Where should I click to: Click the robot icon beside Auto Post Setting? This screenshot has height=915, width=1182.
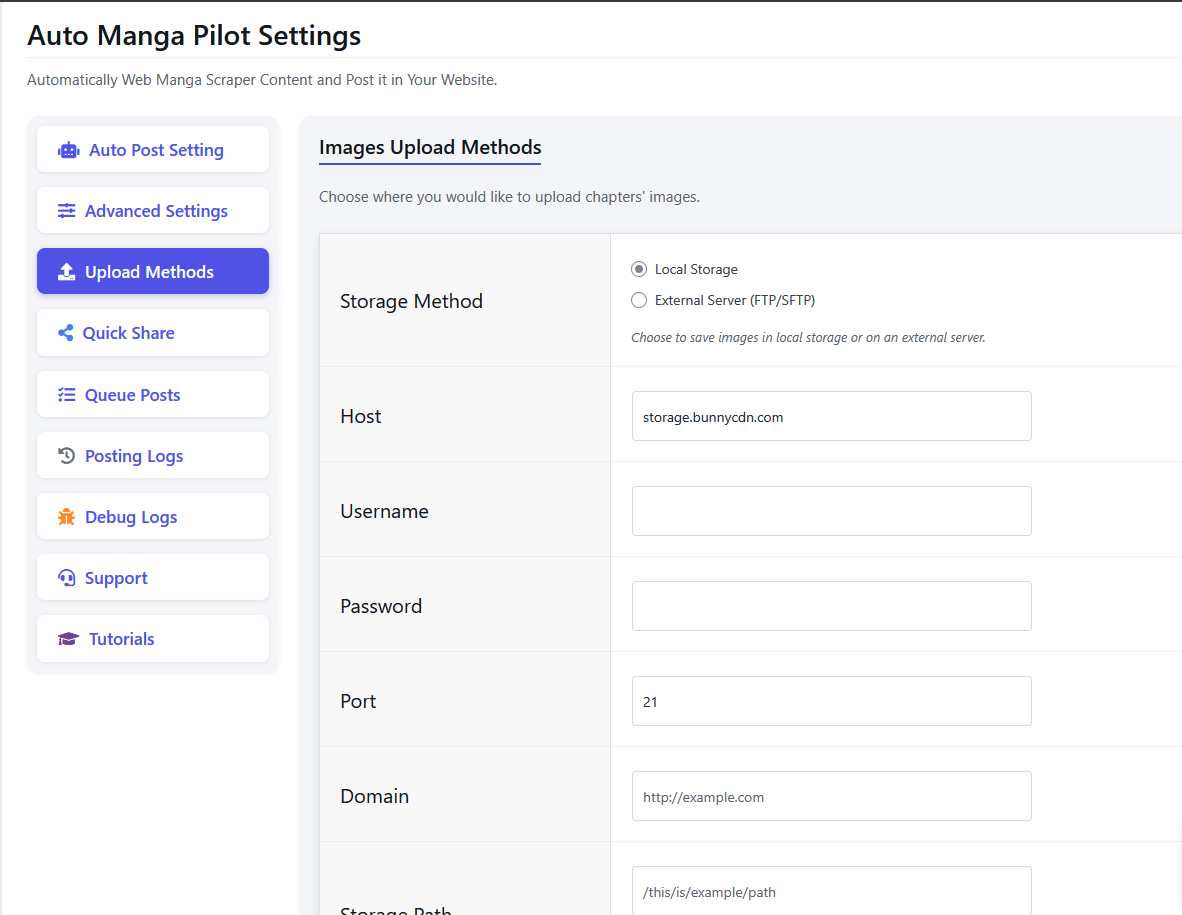pos(68,149)
